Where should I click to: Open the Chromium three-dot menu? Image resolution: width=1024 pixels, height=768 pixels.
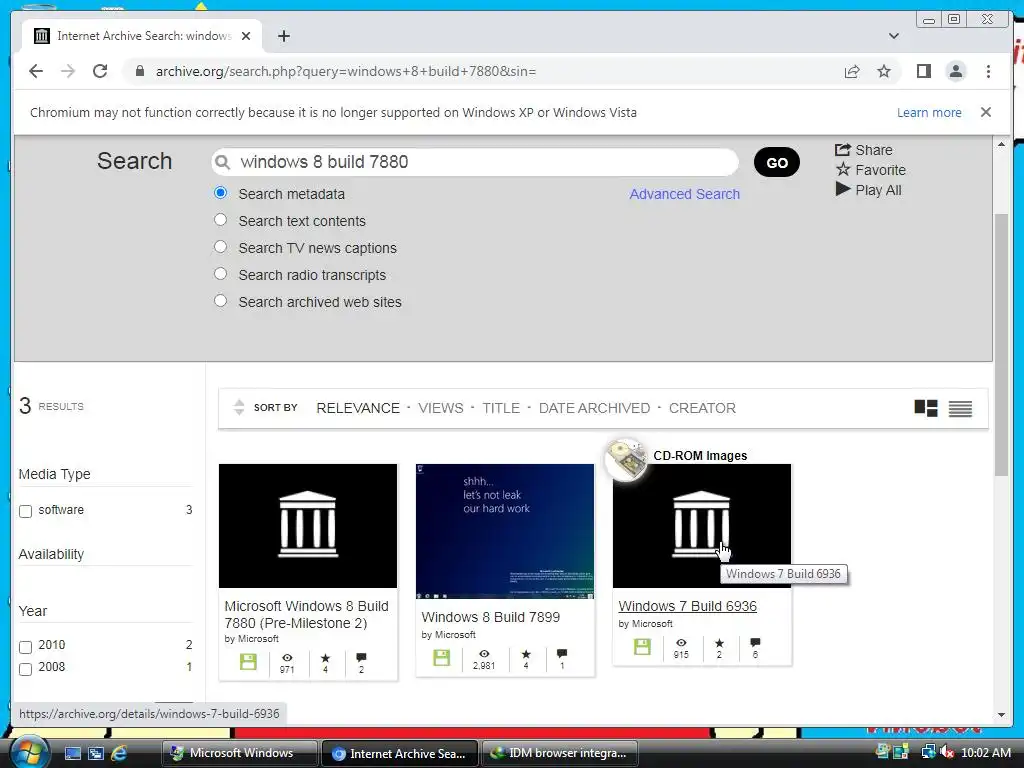click(988, 71)
